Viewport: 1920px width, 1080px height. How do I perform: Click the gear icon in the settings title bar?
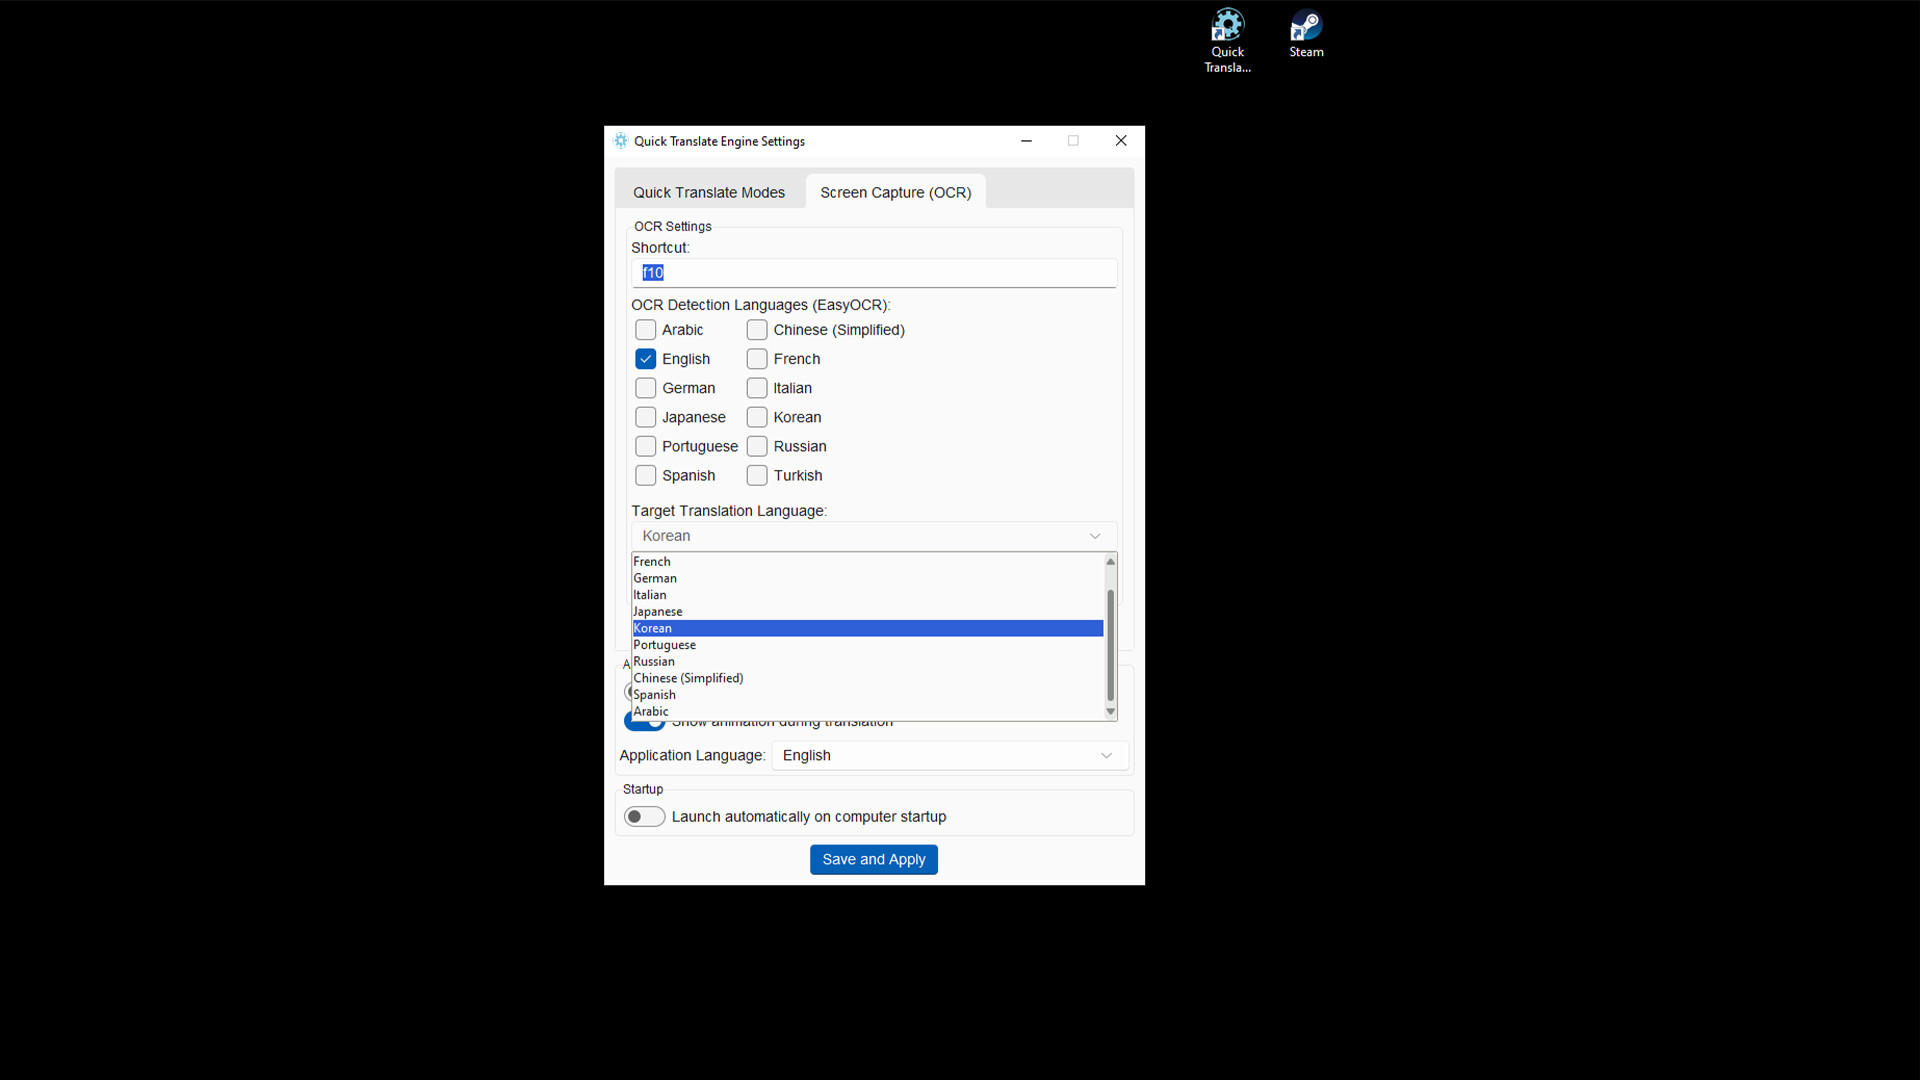(621, 141)
